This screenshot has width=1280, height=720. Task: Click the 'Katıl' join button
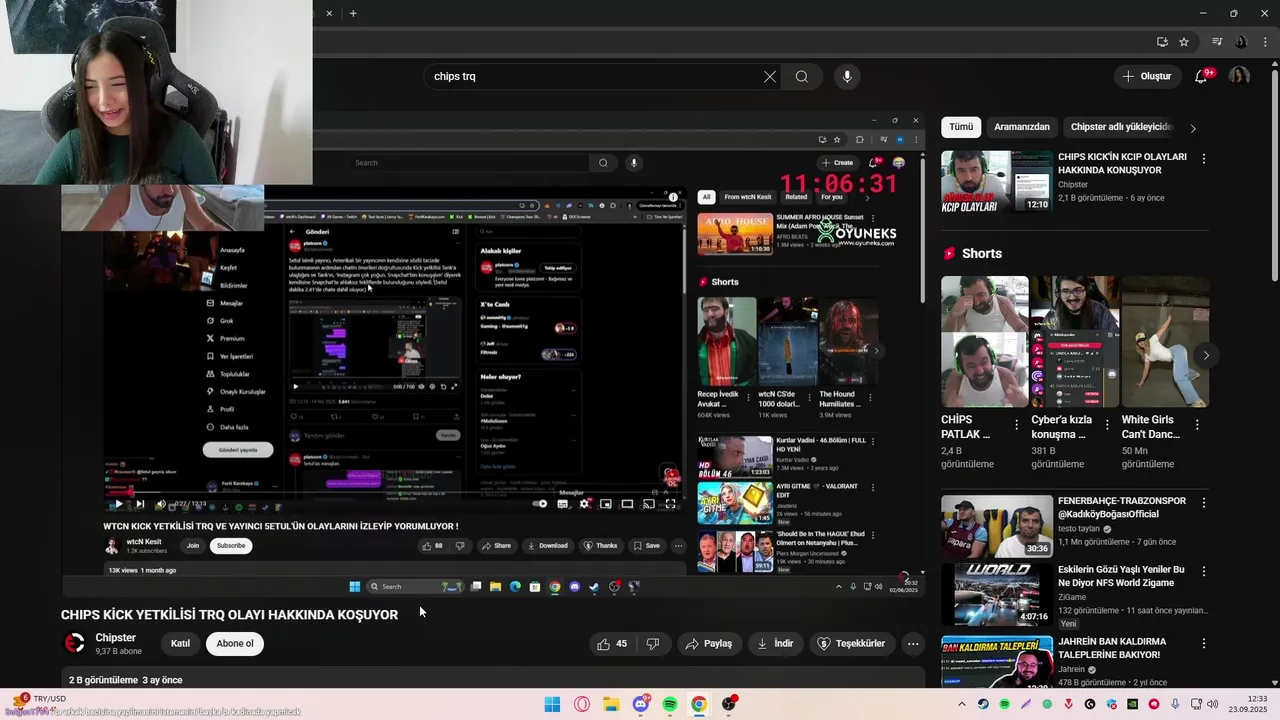pos(180,644)
